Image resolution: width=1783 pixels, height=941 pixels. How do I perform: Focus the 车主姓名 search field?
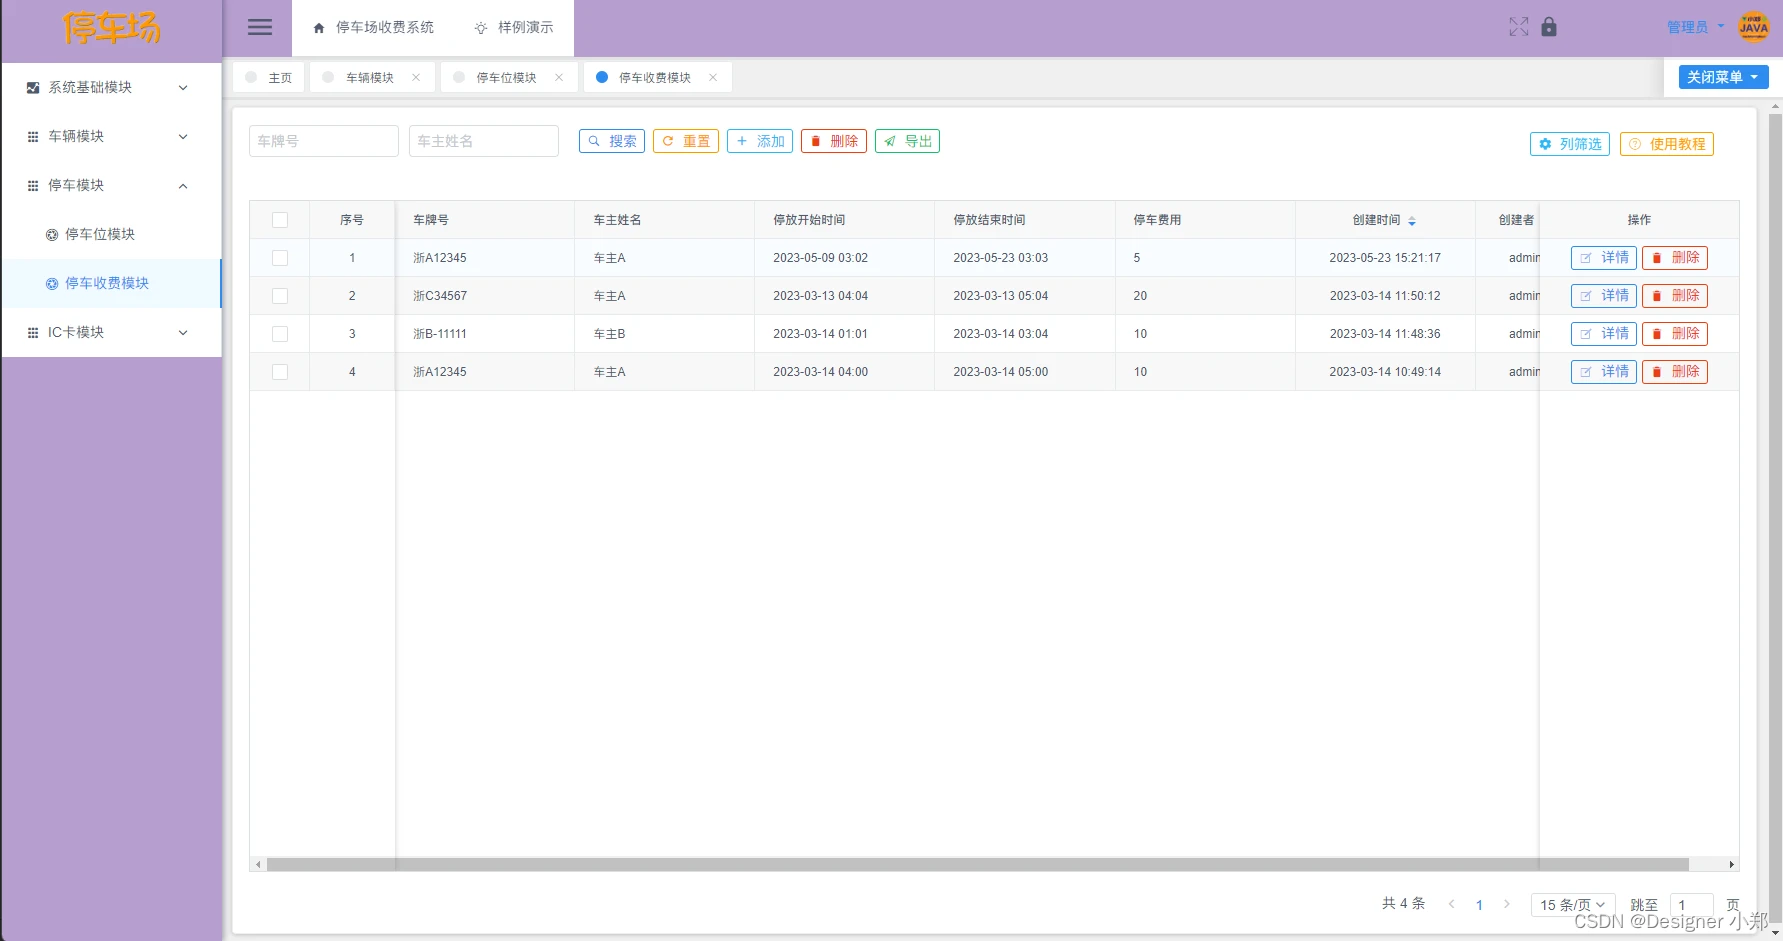coord(484,141)
